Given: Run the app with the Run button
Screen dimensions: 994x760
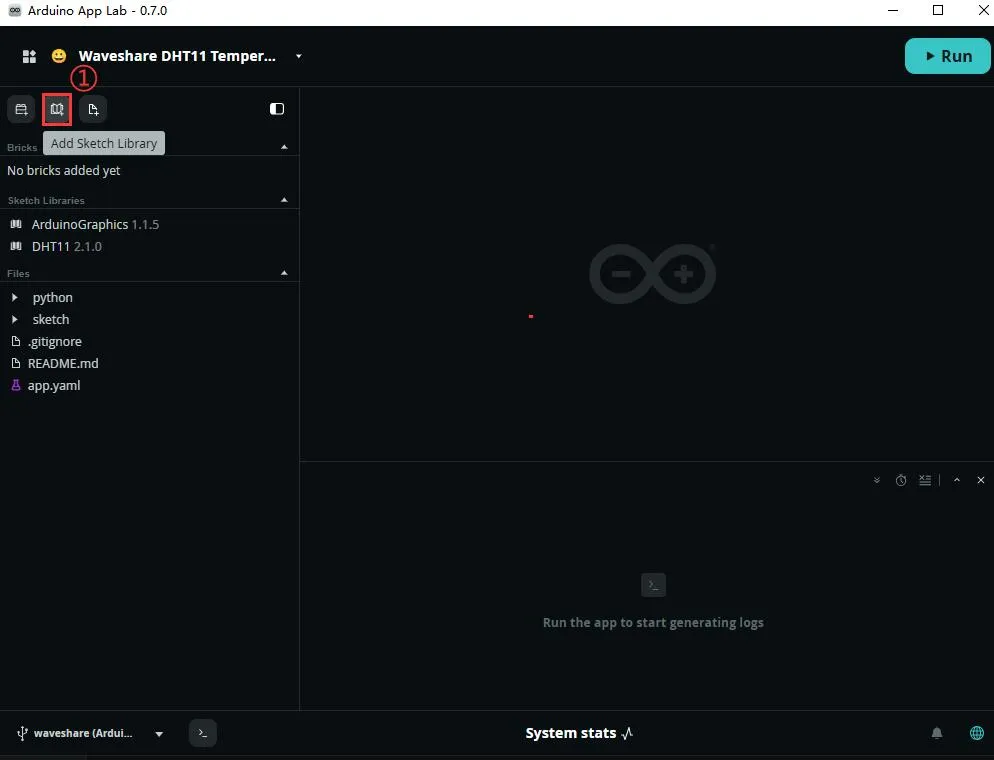Looking at the screenshot, I should (947, 56).
